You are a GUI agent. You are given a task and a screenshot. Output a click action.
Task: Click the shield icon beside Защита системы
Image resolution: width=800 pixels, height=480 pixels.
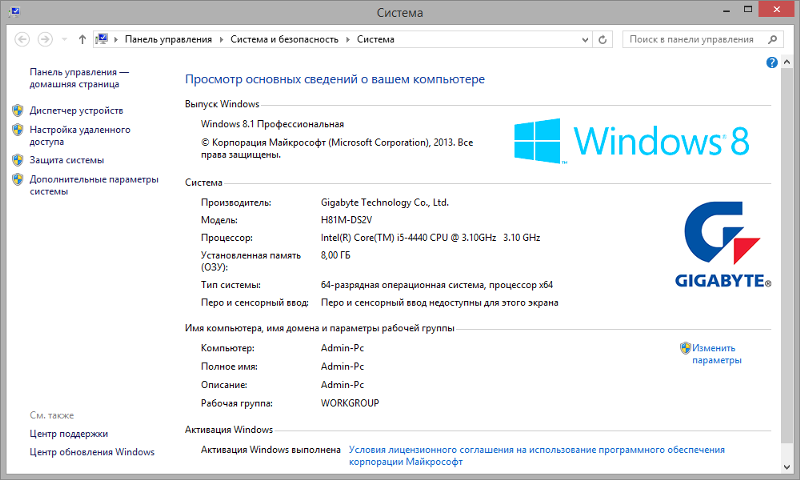point(17,160)
